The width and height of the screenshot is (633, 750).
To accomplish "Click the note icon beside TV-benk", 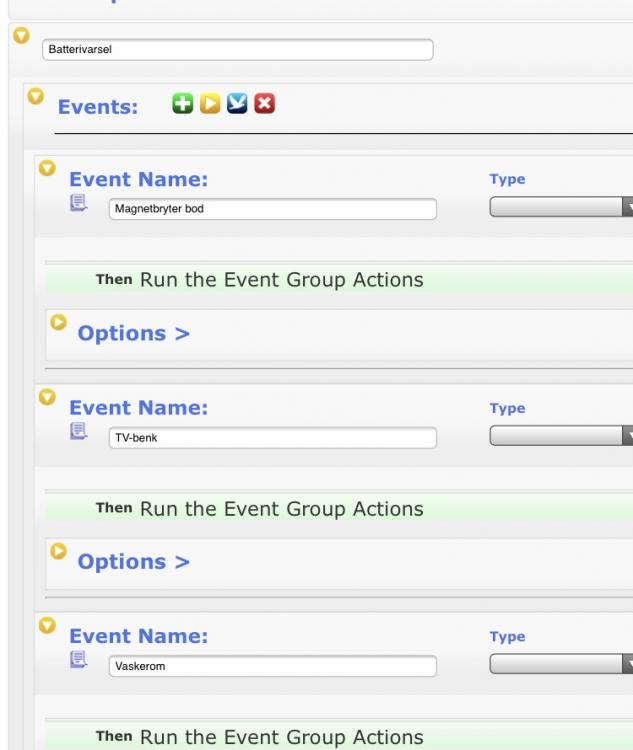I will (x=78, y=434).
